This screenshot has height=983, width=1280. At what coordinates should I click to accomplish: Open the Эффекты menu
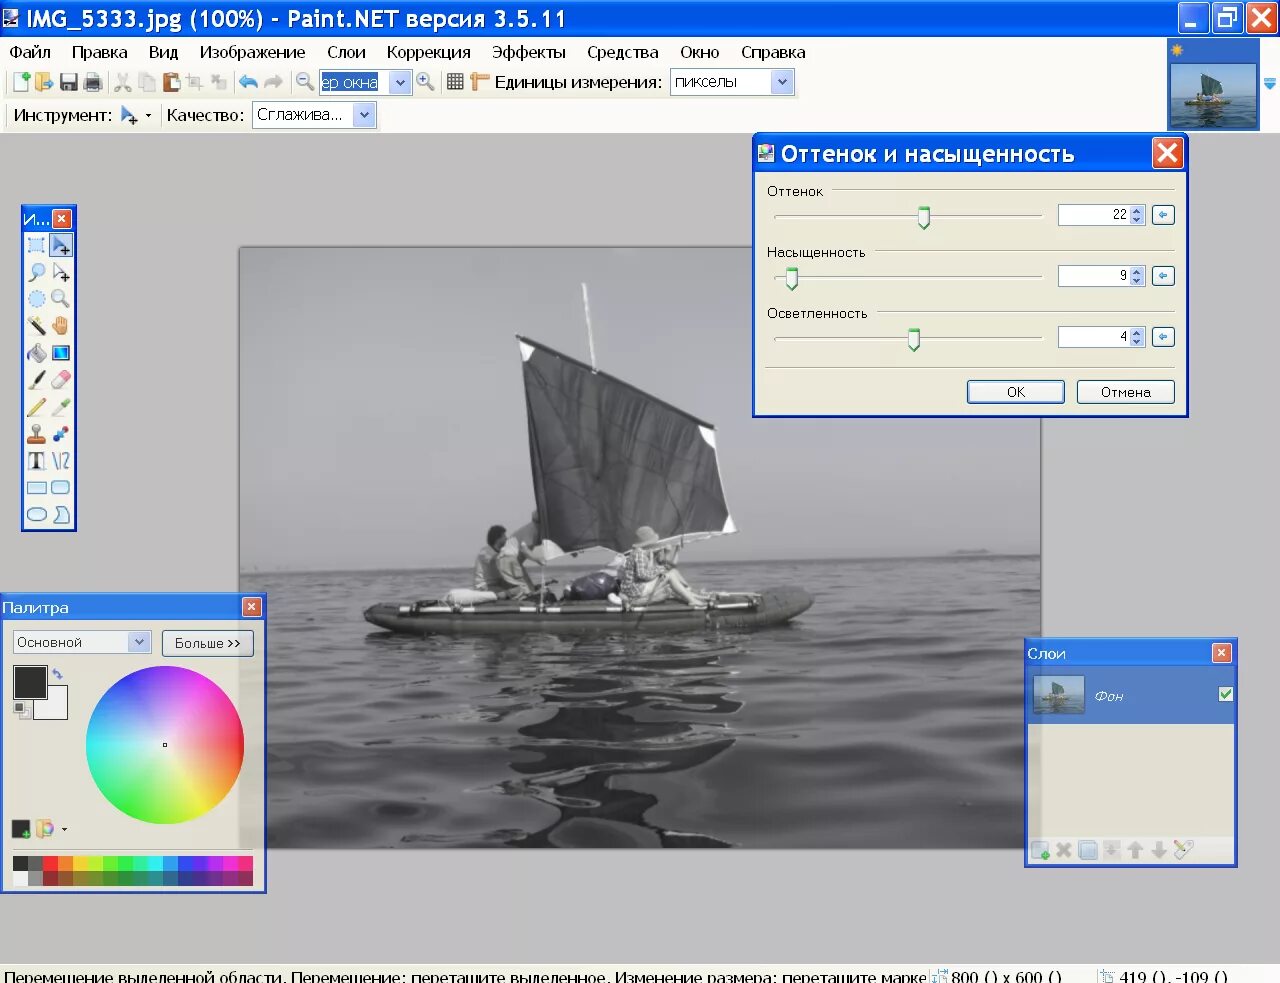[528, 52]
